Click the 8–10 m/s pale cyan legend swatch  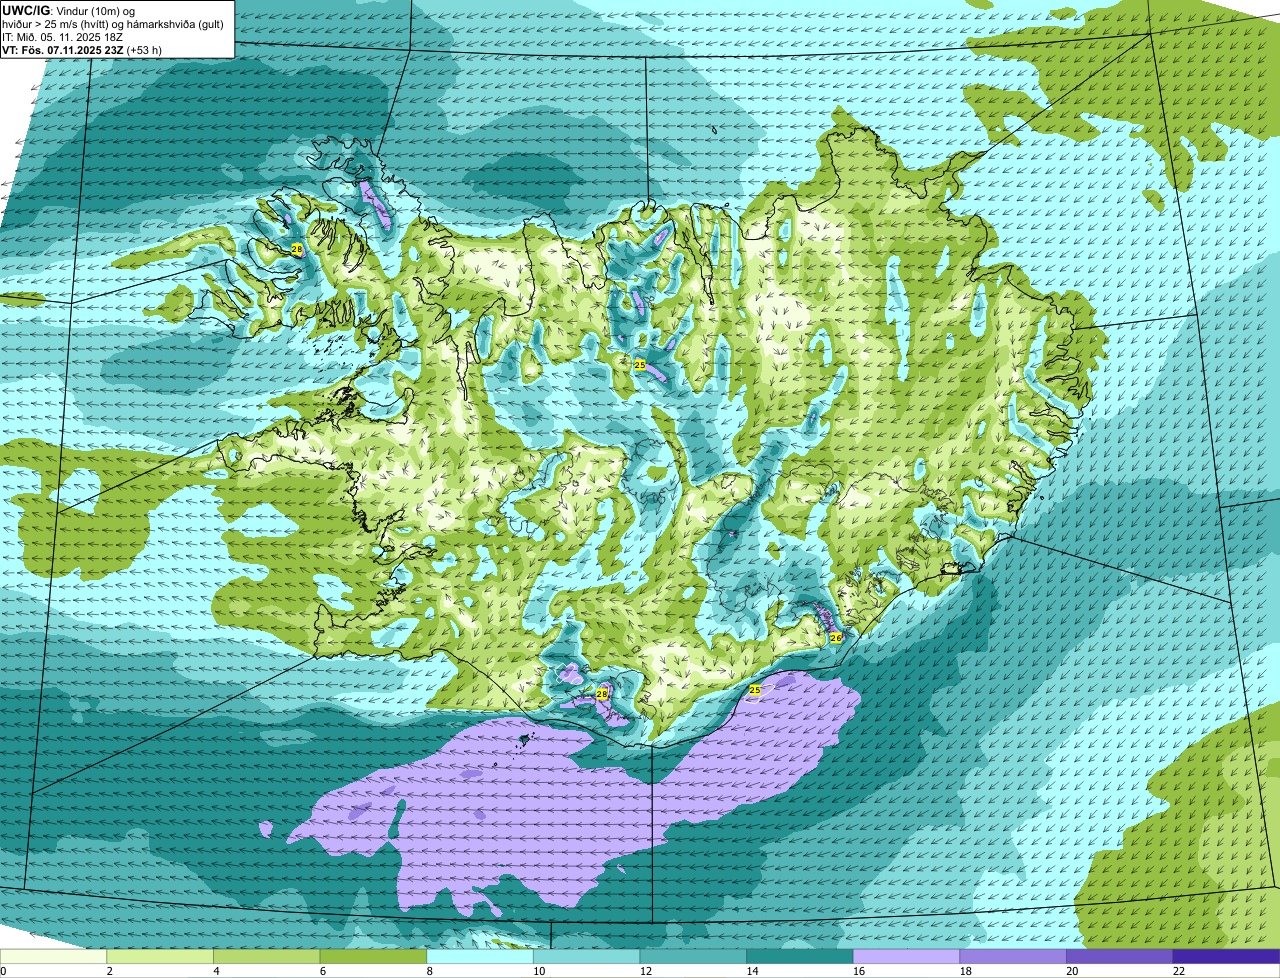pyautogui.click(x=480, y=956)
